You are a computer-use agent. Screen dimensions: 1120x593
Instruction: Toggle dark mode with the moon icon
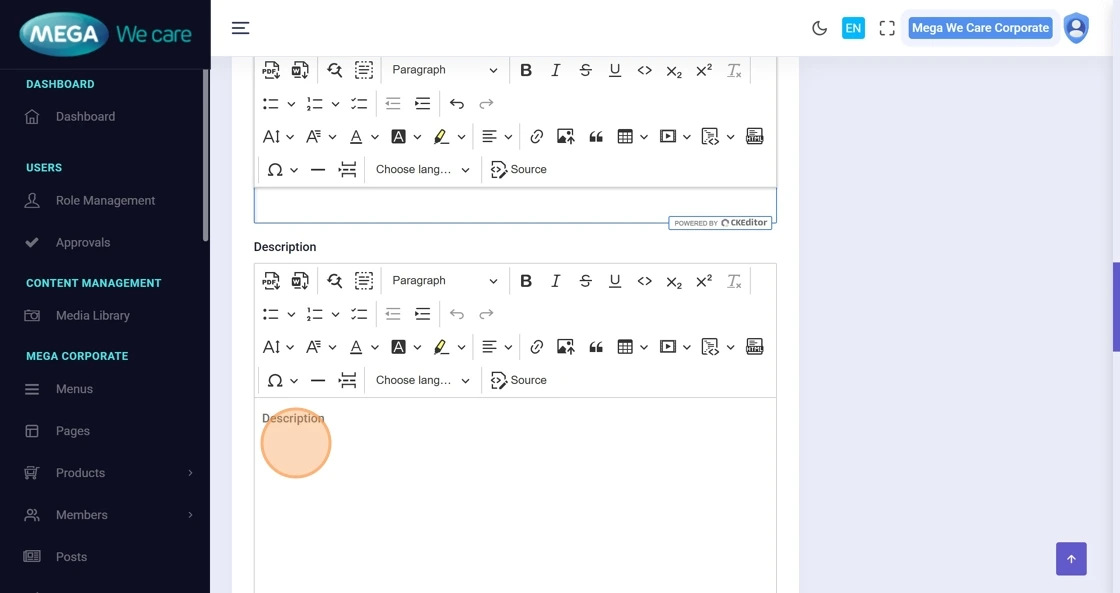tap(819, 28)
